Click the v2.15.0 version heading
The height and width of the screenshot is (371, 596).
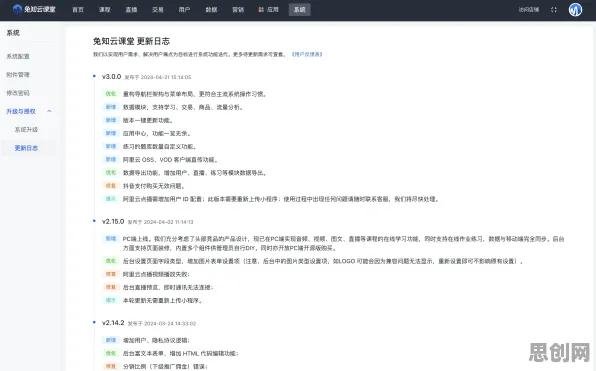(x=113, y=221)
